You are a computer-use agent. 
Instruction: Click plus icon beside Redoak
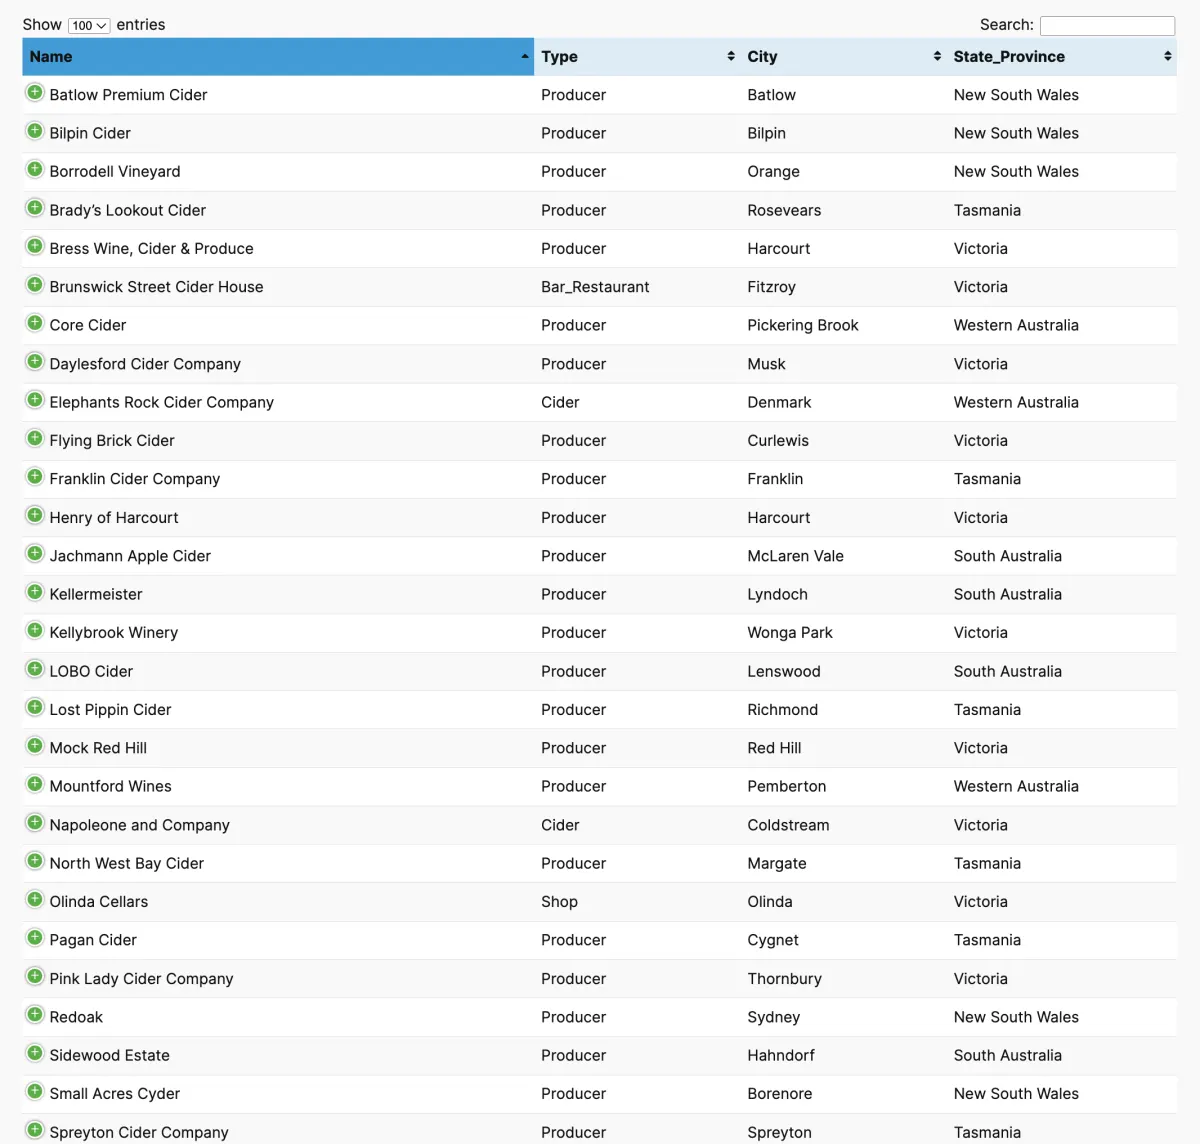tap(35, 1015)
